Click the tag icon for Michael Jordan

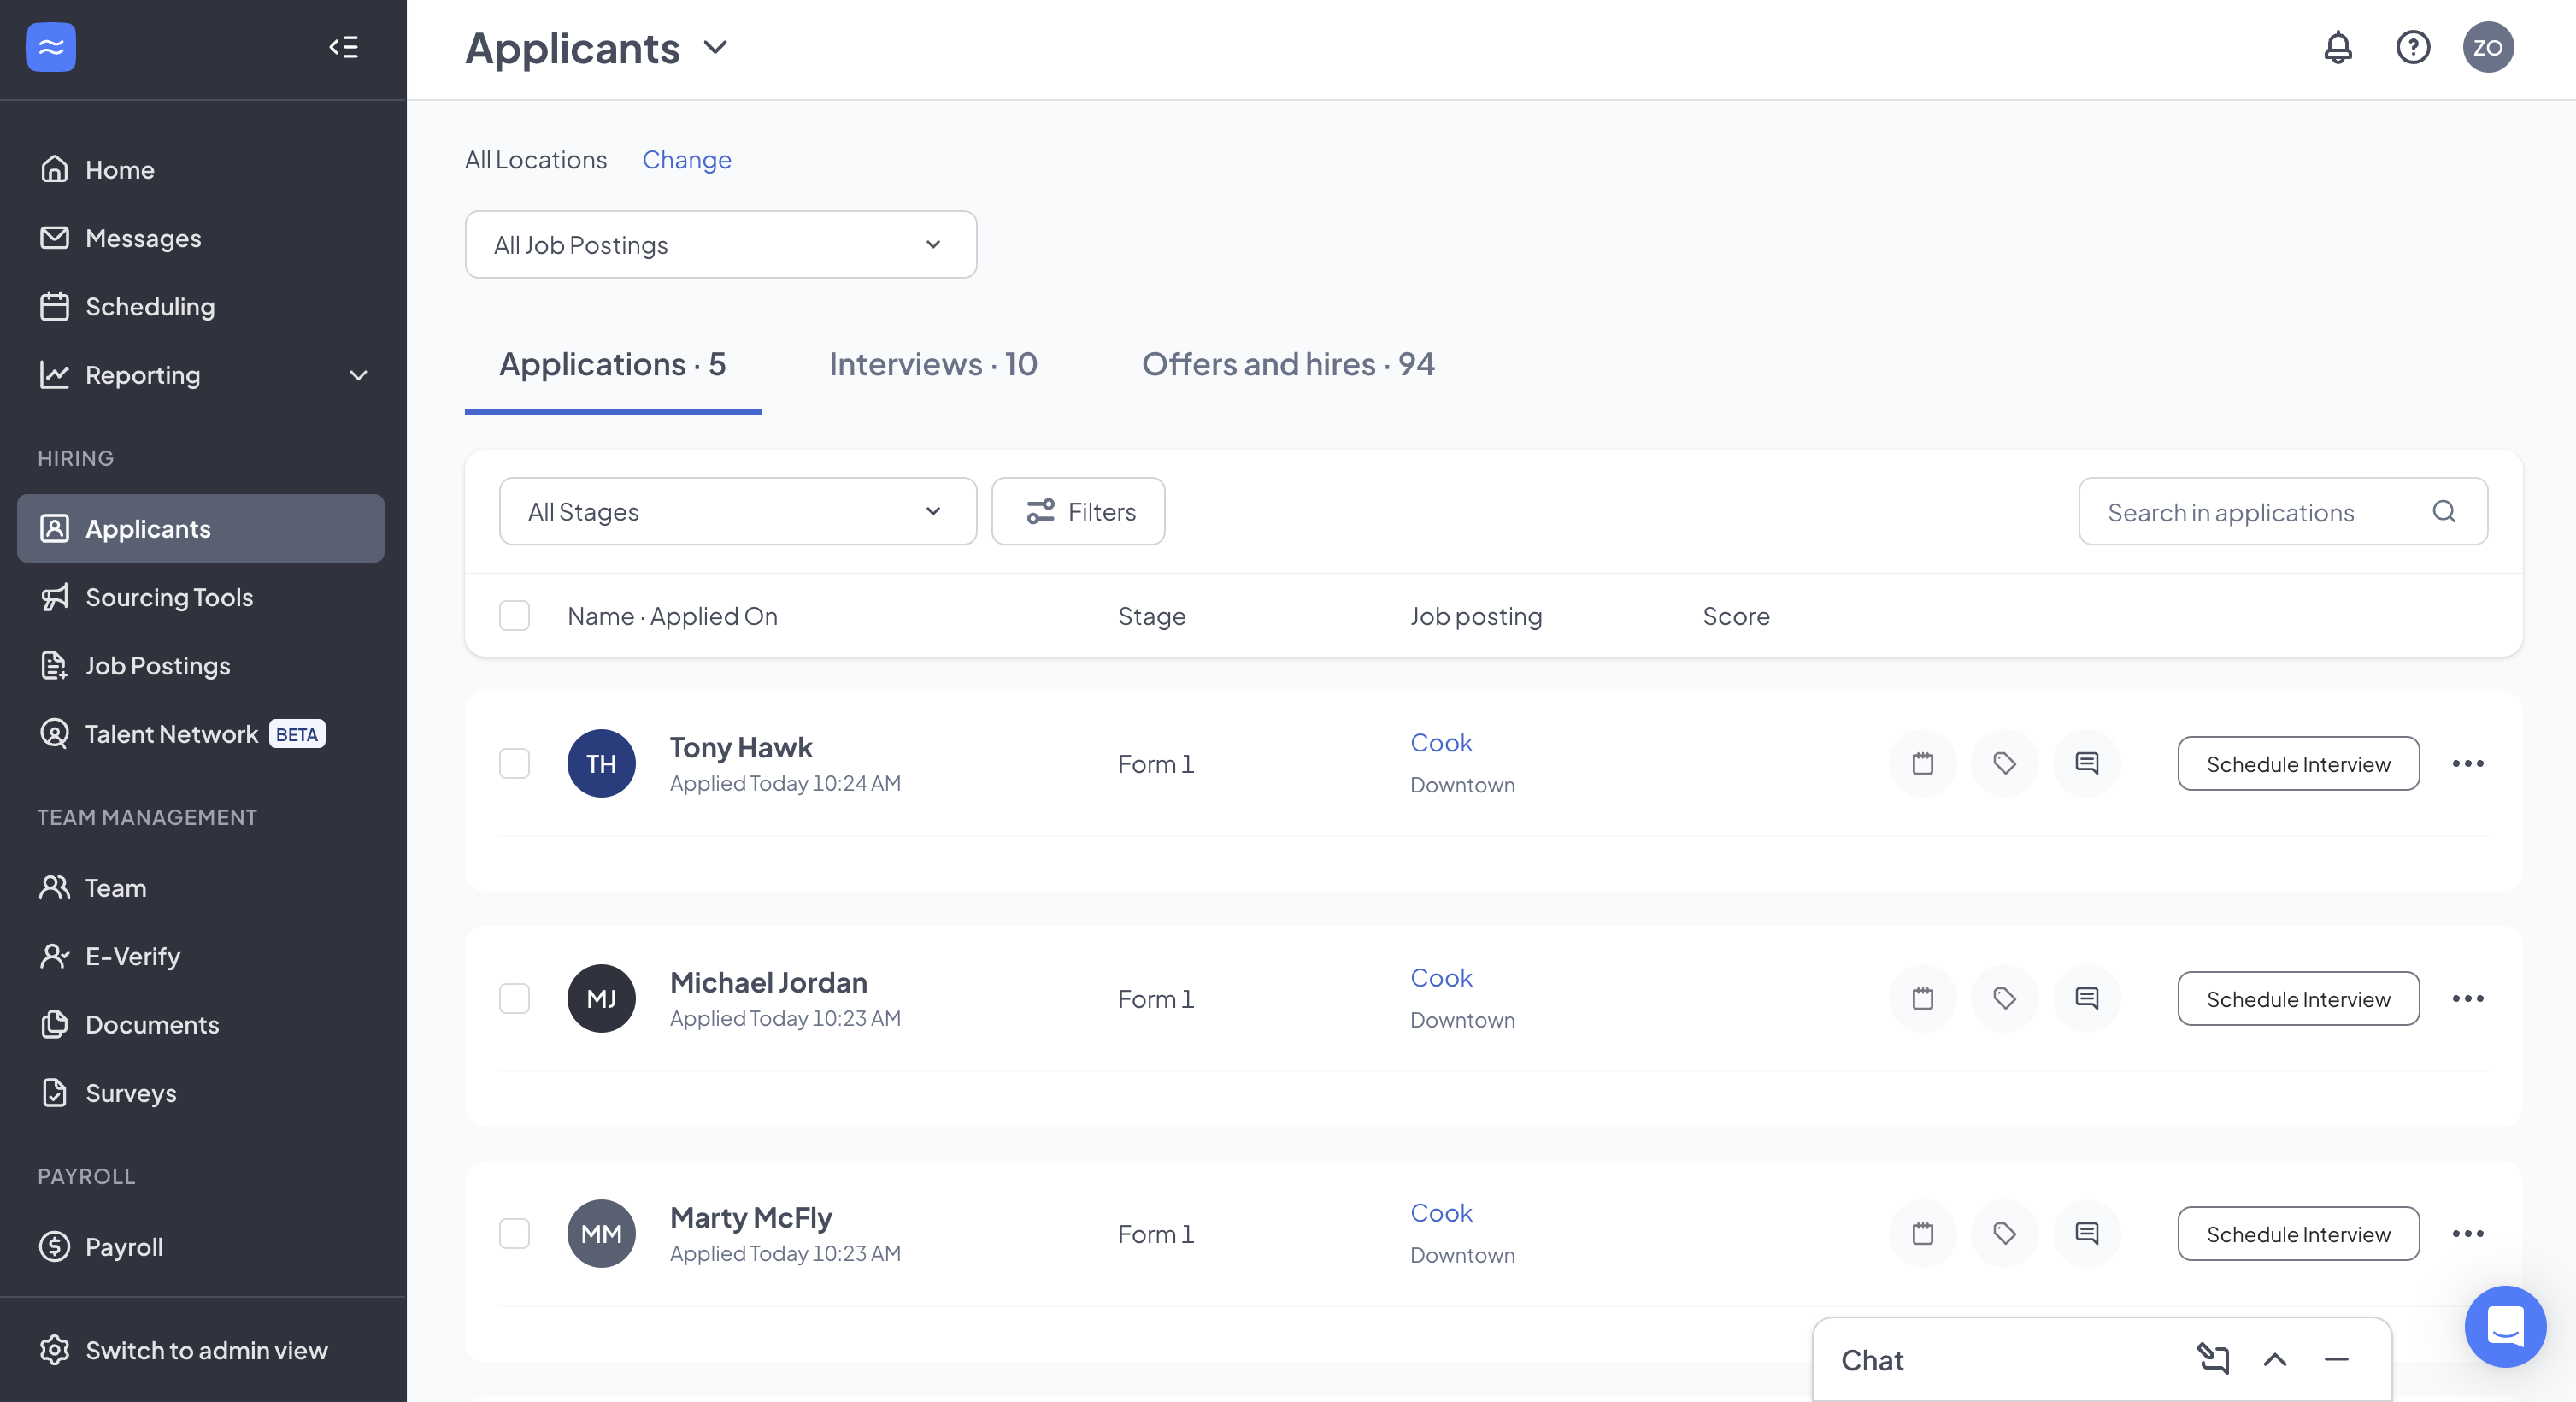pyautogui.click(x=2004, y=998)
